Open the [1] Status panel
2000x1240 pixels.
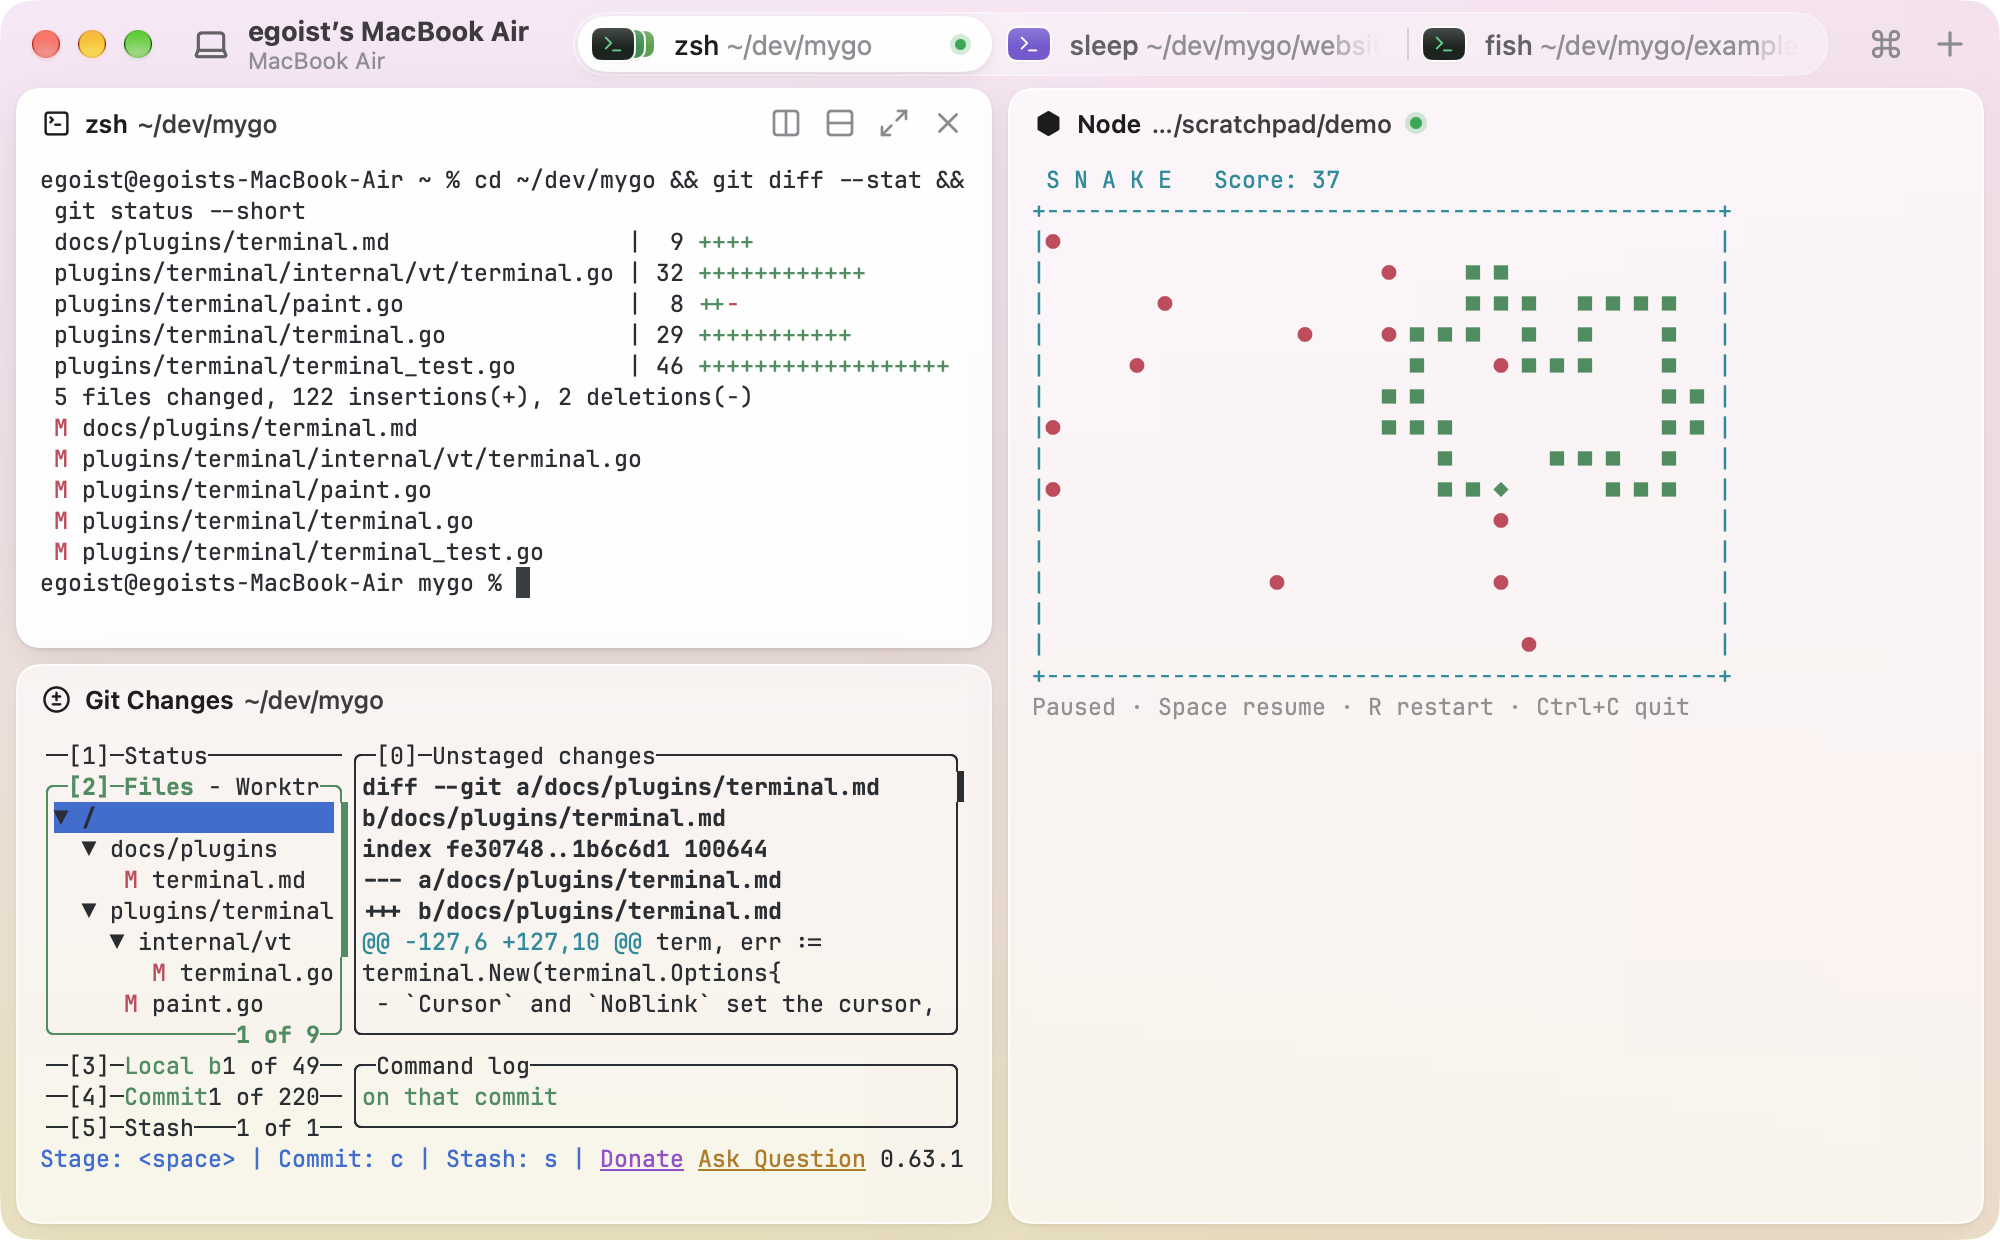[194, 756]
